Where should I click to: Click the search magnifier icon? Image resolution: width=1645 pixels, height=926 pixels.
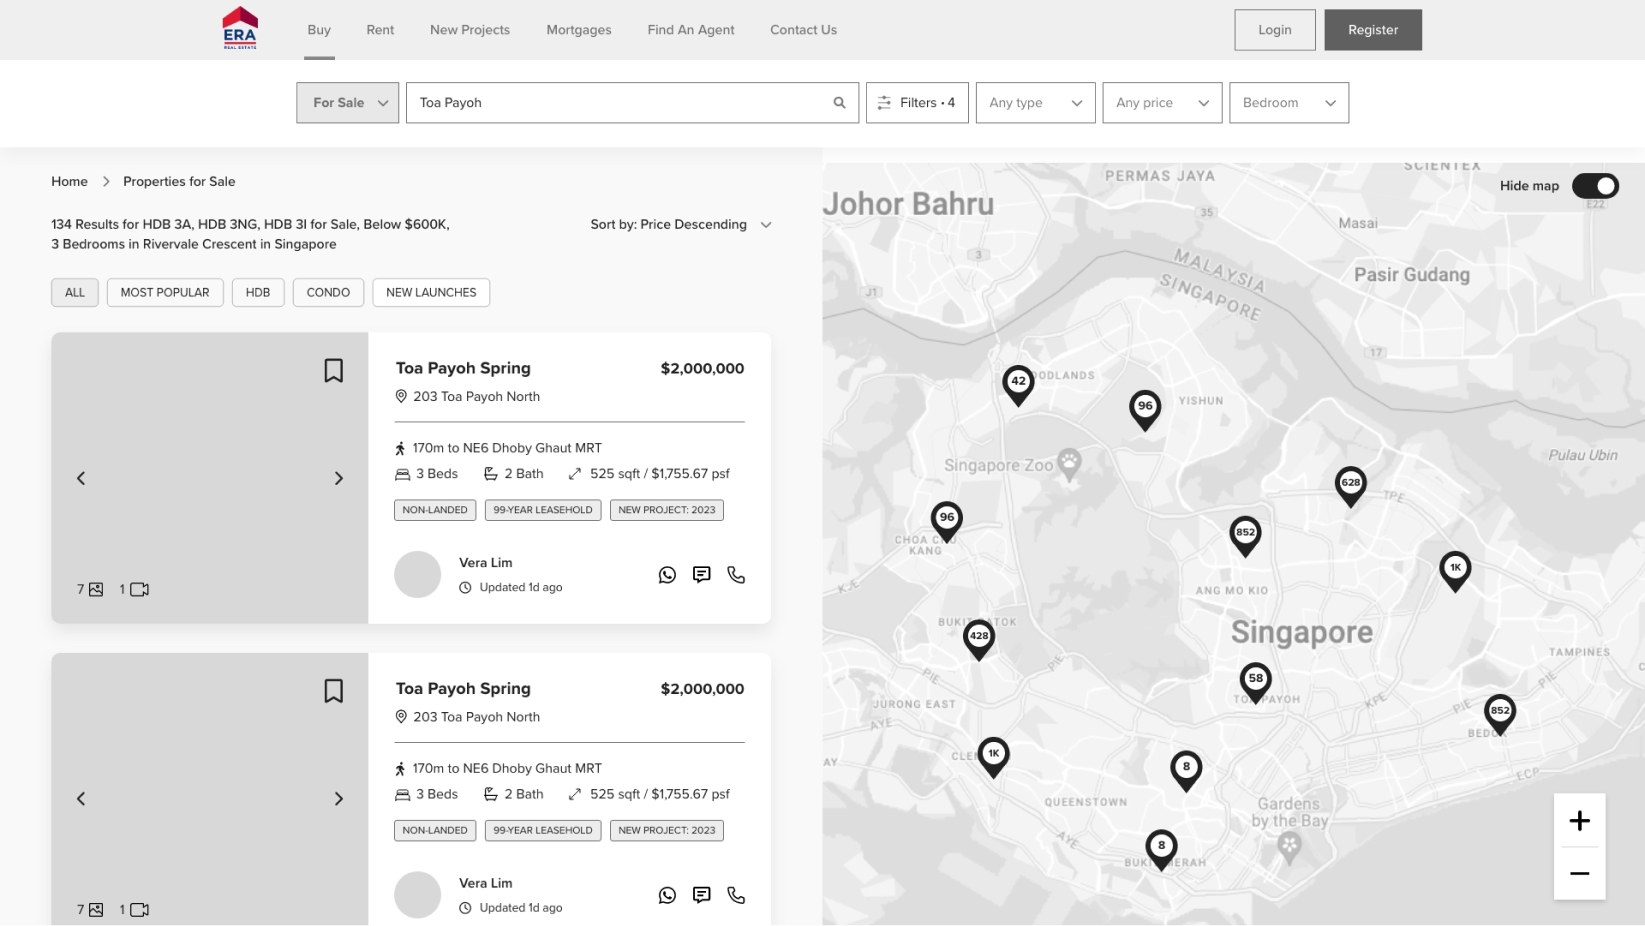click(839, 103)
